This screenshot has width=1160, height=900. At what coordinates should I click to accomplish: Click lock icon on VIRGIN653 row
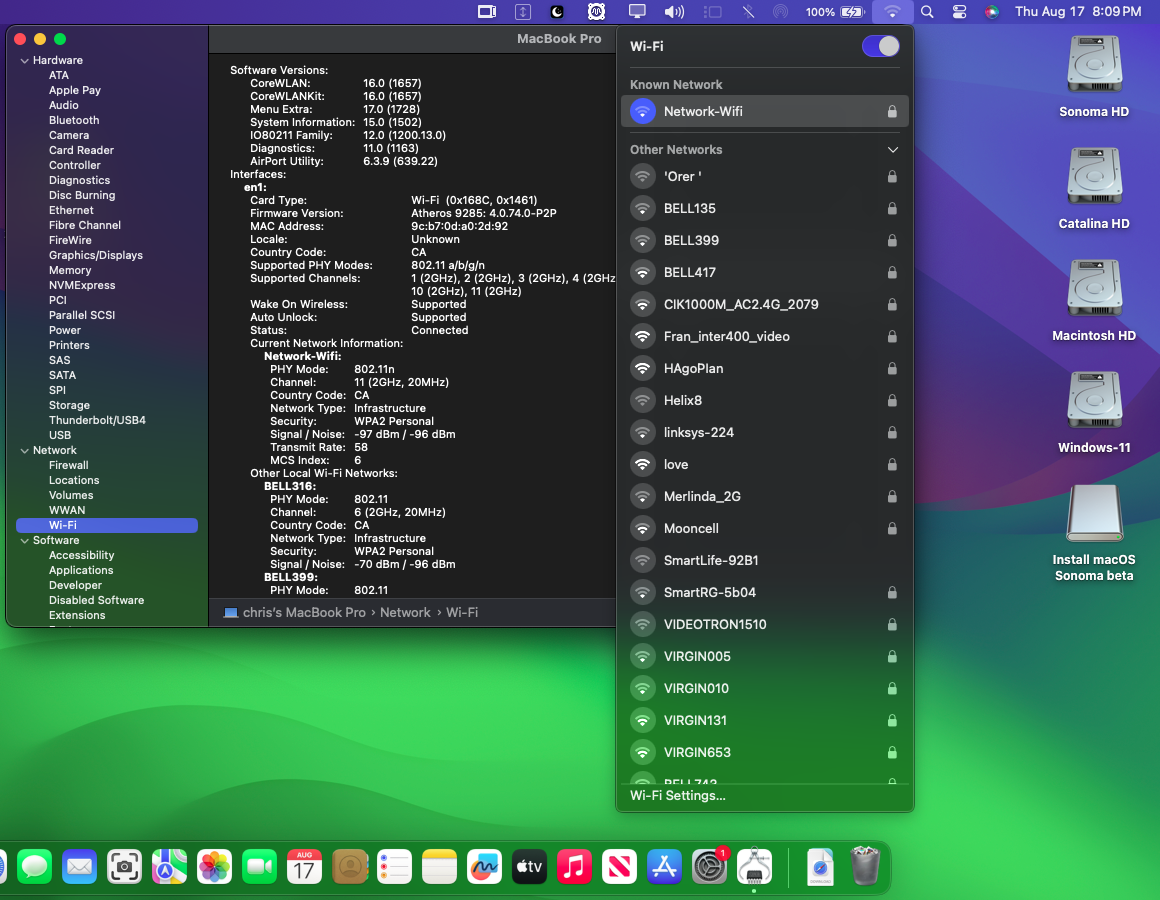pyautogui.click(x=892, y=752)
